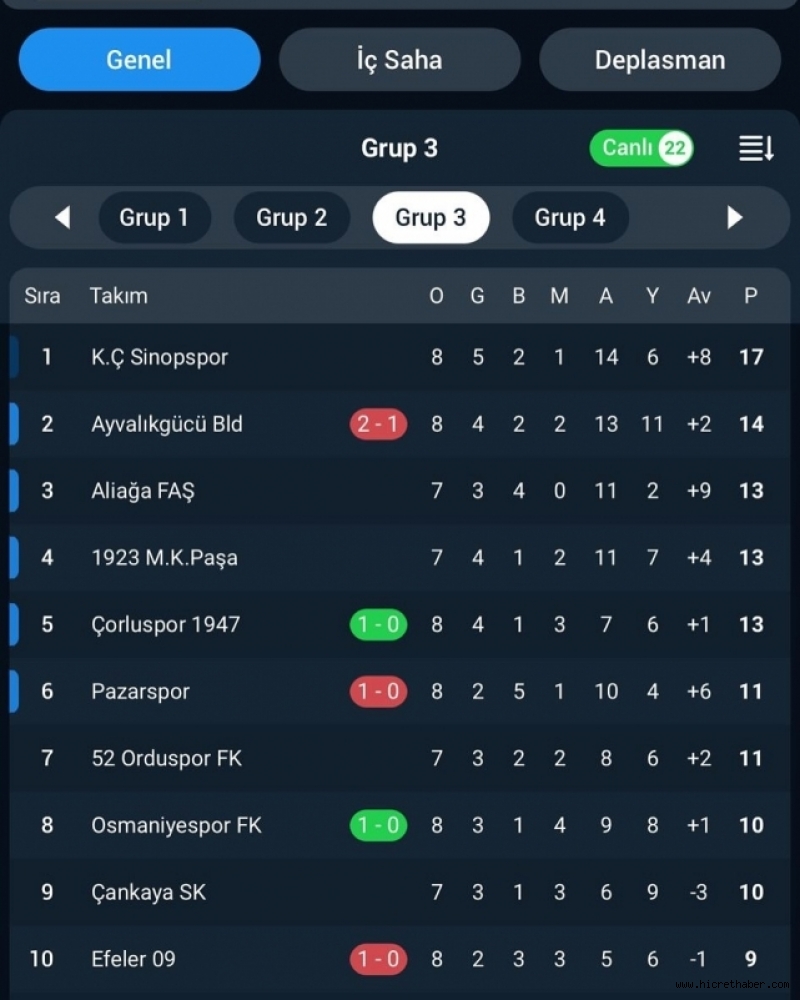Image resolution: width=800 pixels, height=1000 pixels.
Task: Open the sort order icon
Action: click(756, 148)
